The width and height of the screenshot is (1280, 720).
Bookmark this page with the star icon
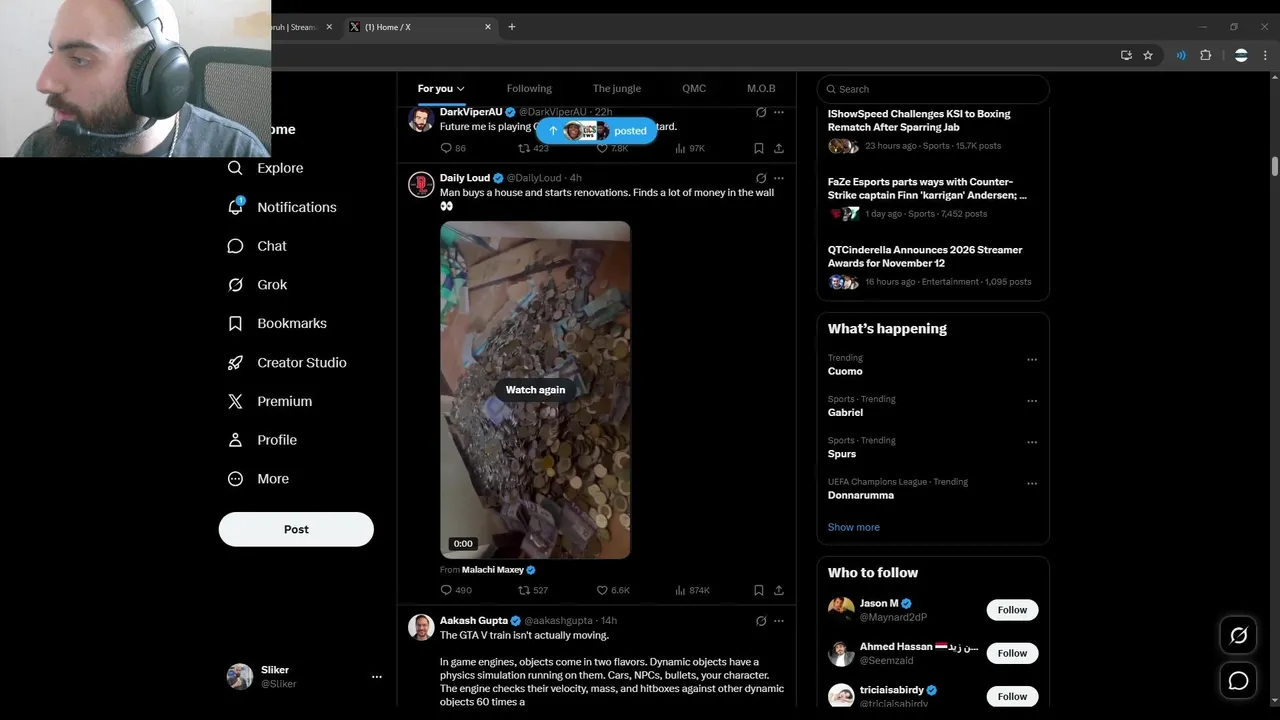coord(1148,56)
